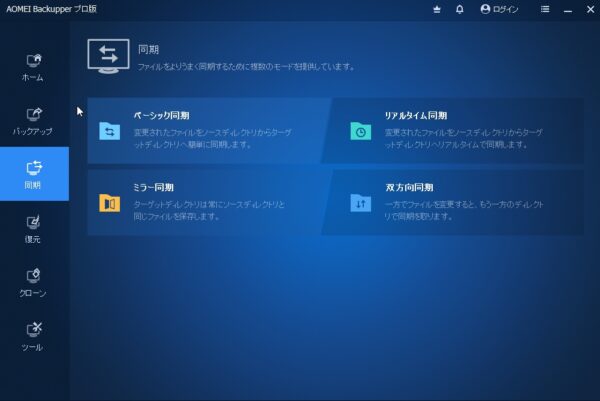Choose ミラー同期 title
This screenshot has width=600, height=401.
[x=153, y=187]
